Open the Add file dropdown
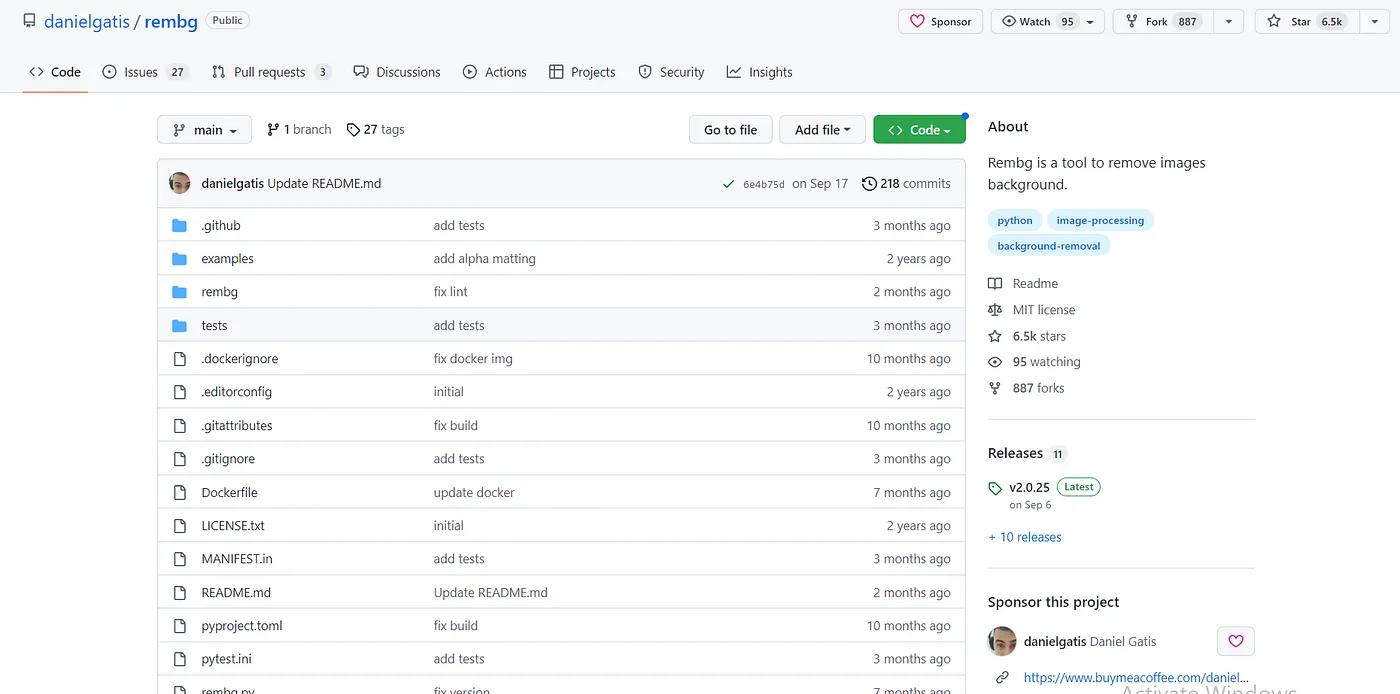 click(x=822, y=130)
